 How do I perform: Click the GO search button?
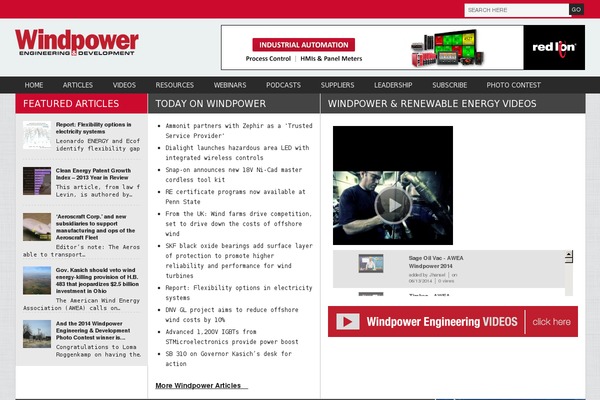point(576,10)
